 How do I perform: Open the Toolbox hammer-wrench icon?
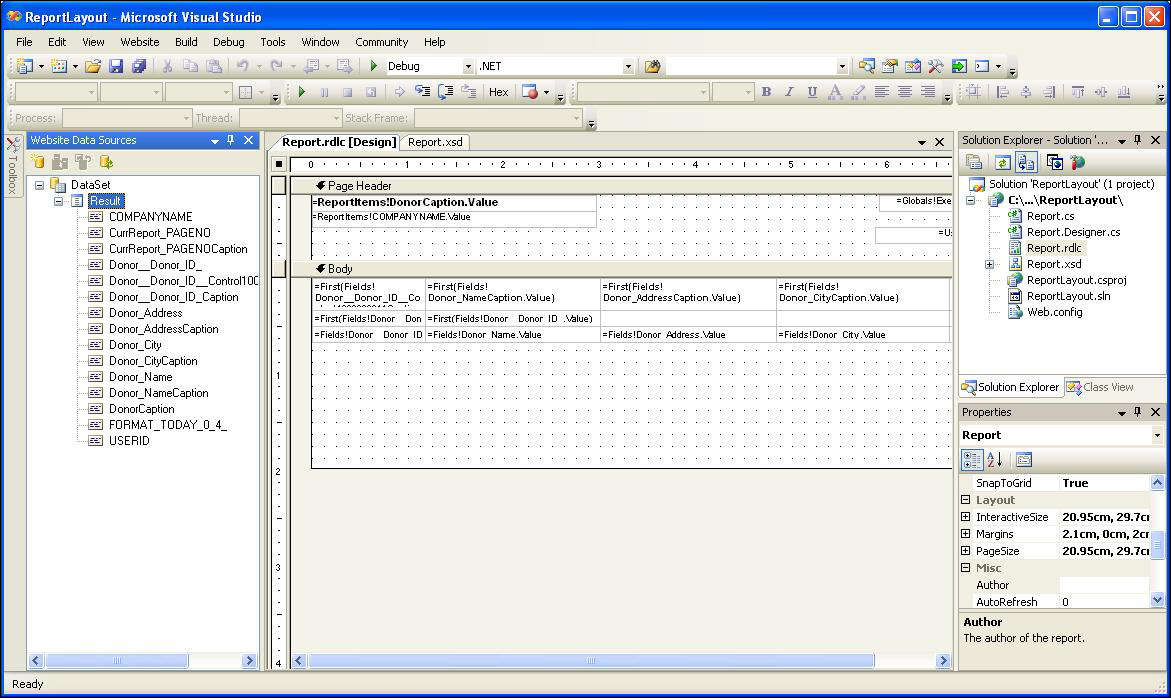coord(936,66)
